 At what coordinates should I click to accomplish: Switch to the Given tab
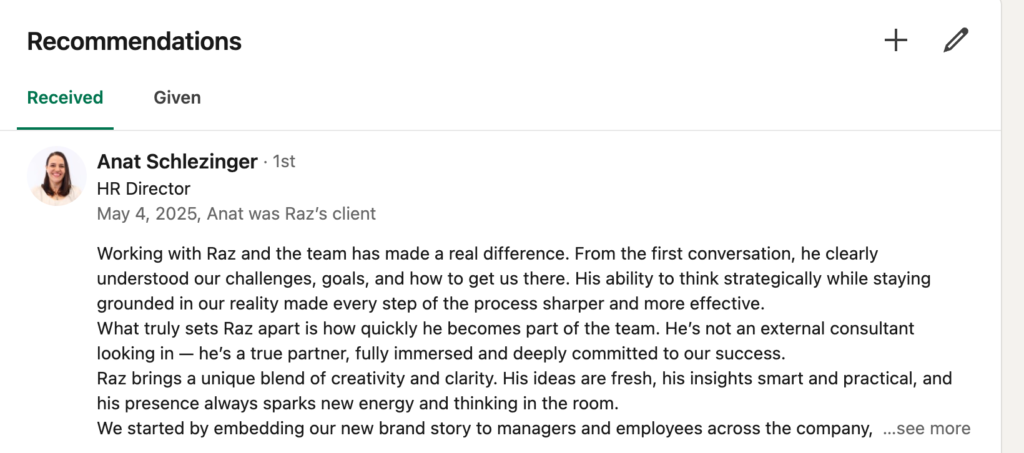coord(177,98)
